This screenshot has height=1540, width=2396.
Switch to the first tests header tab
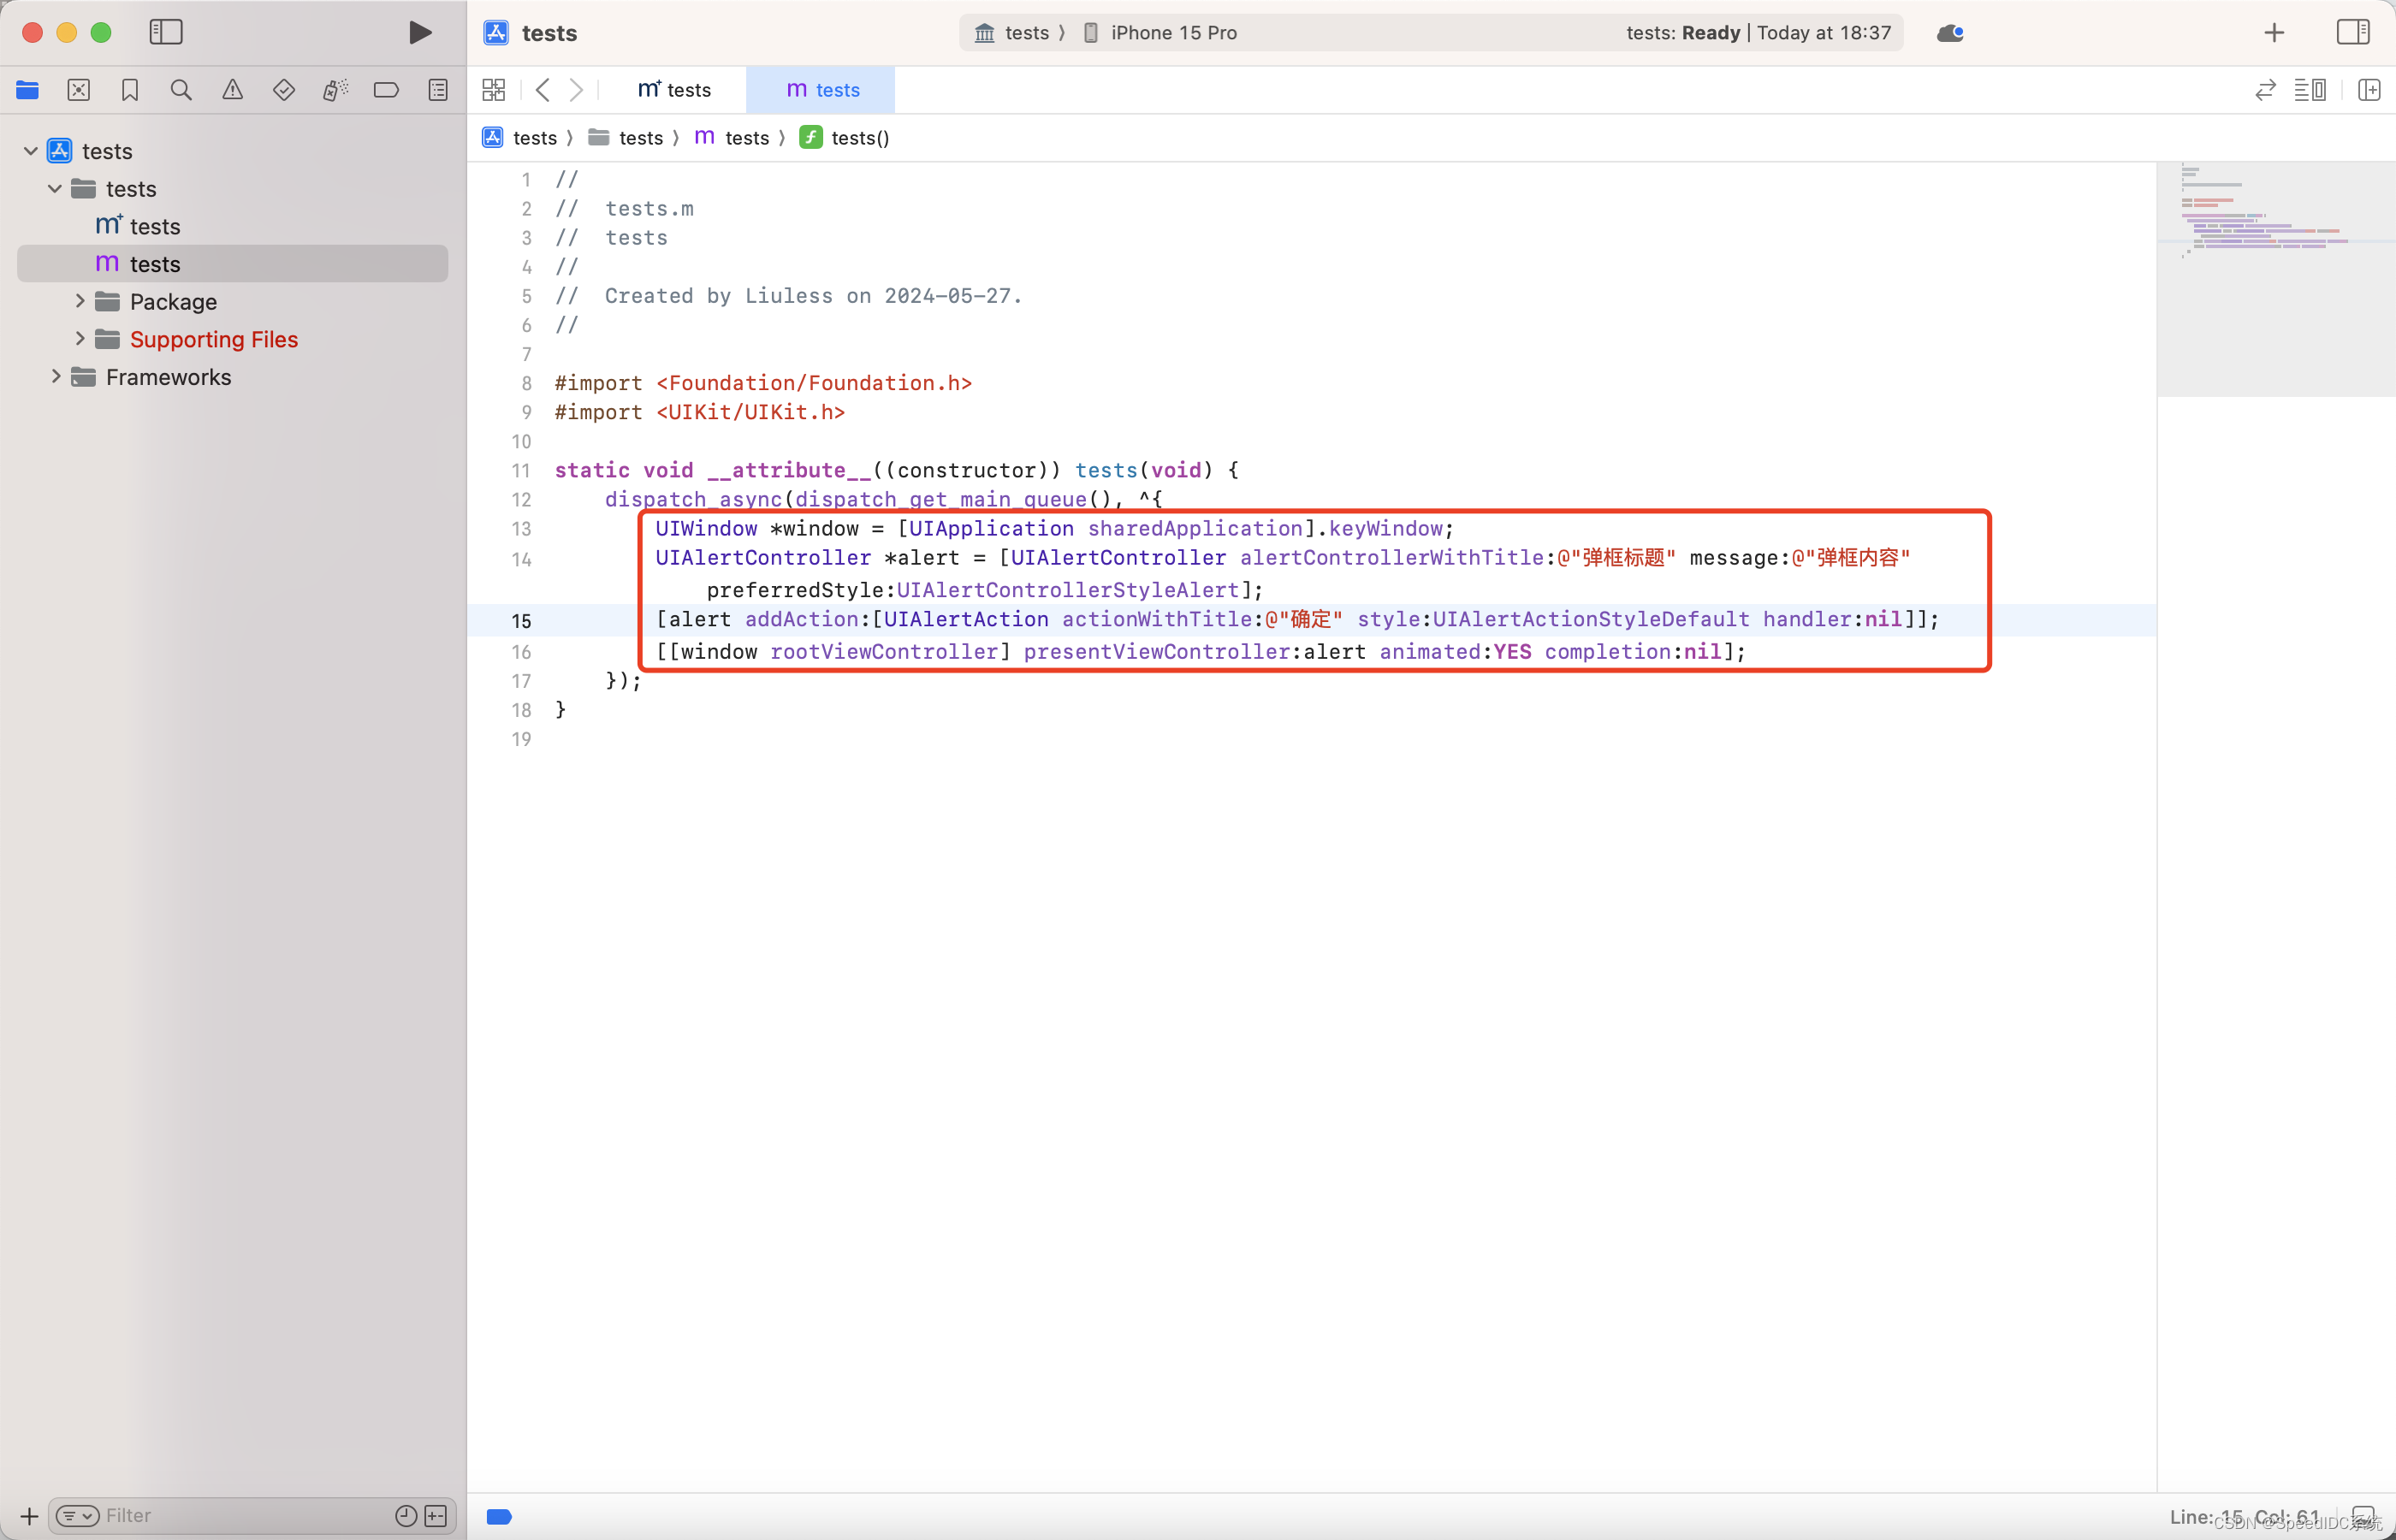pyautogui.click(x=674, y=90)
